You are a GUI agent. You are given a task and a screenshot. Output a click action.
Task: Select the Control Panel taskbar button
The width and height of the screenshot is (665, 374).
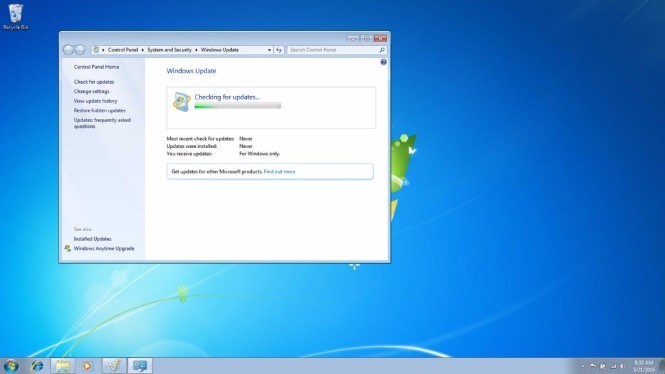[x=140, y=366]
